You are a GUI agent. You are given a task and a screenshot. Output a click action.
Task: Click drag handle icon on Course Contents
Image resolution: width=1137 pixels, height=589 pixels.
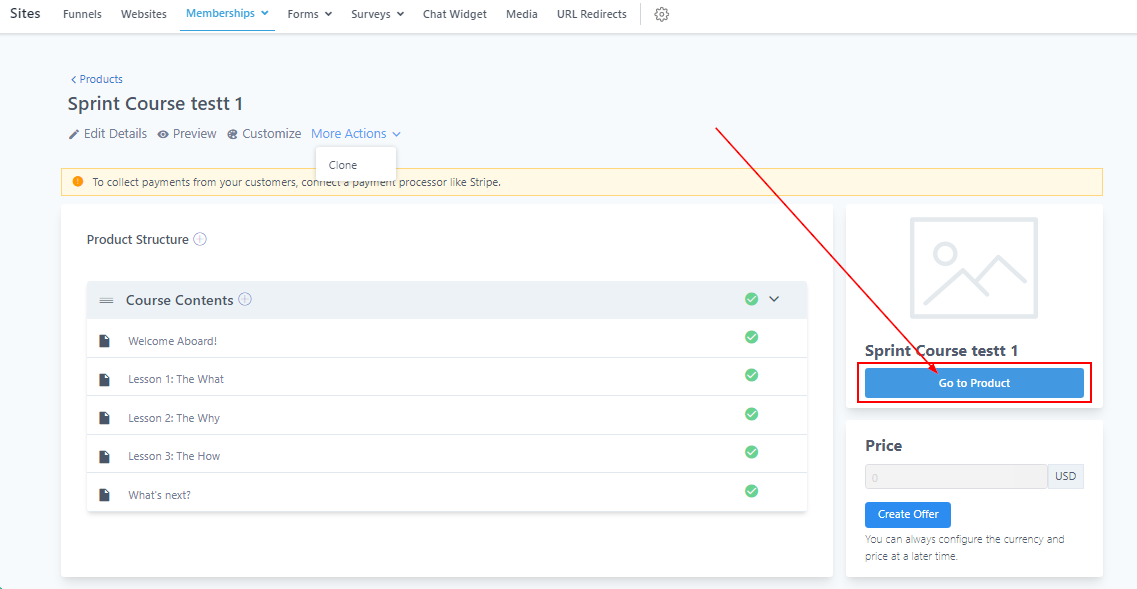click(106, 301)
